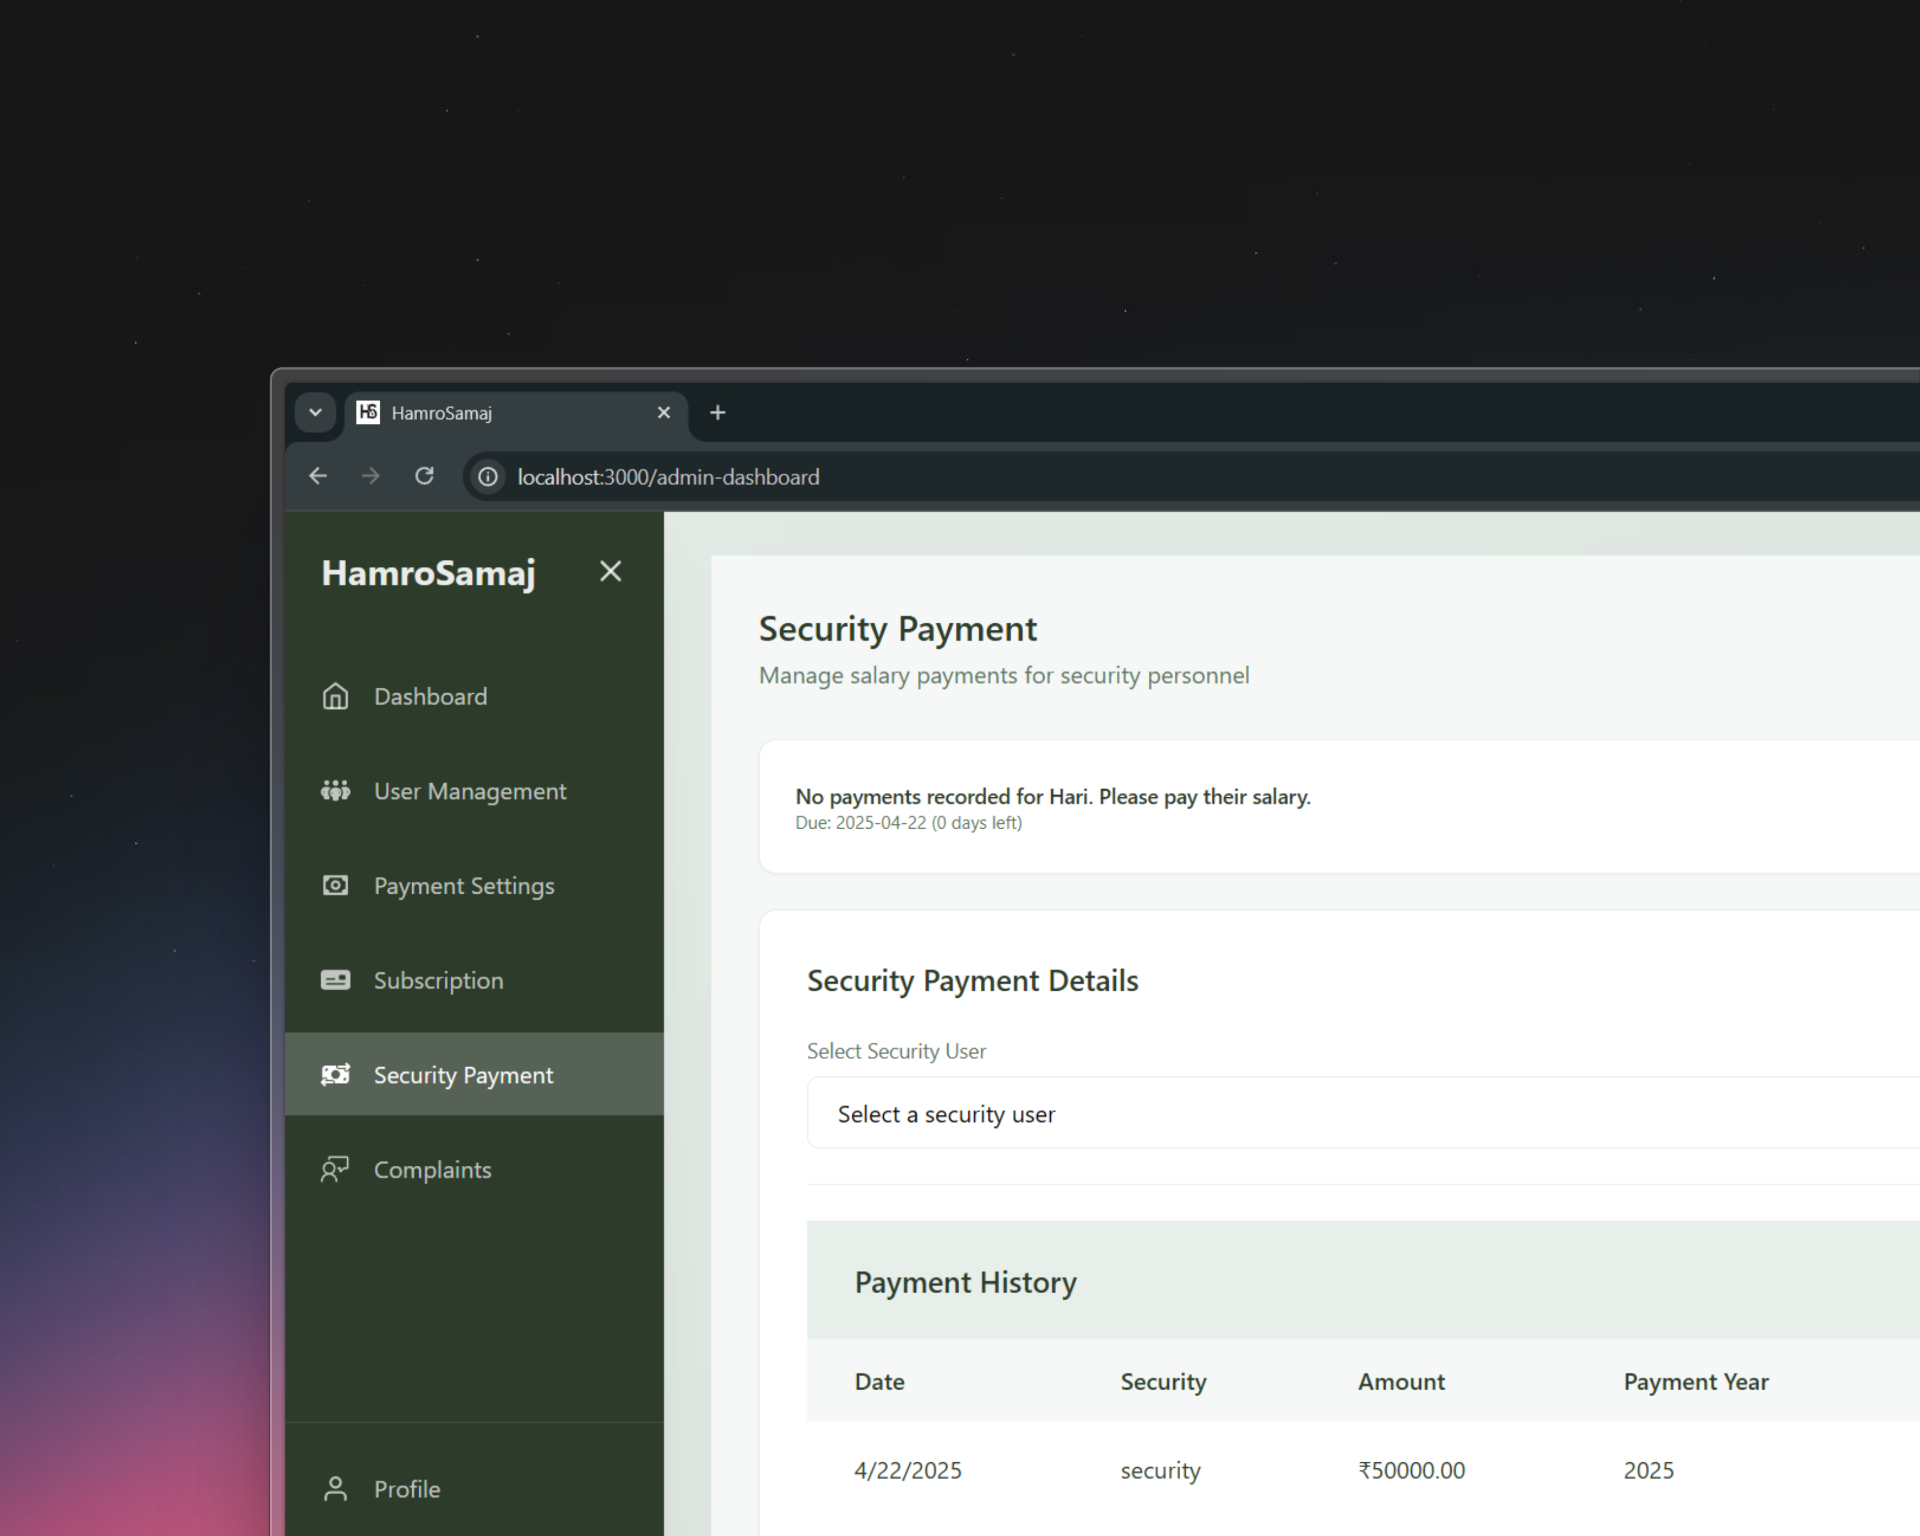Click the Security Payment money icon
This screenshot has height=1536, width=1920.
pyautogui.click(x=335, y=1075)
